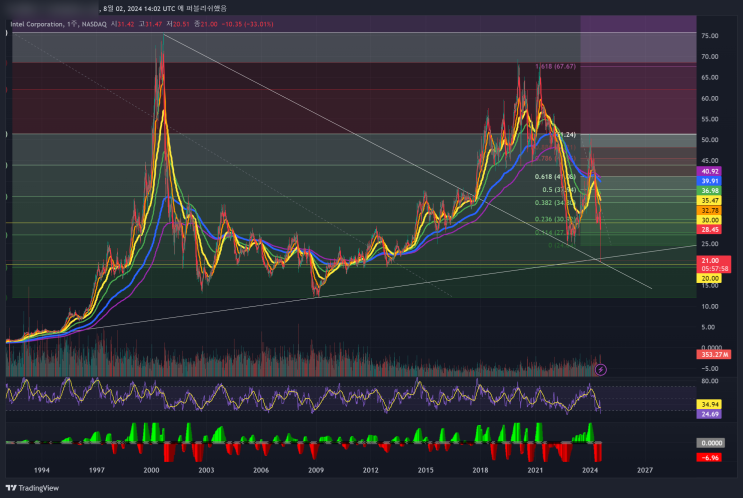Click the 2009 year on time axis
Screen dimensions: 743x498
click(x=316, y=470)
